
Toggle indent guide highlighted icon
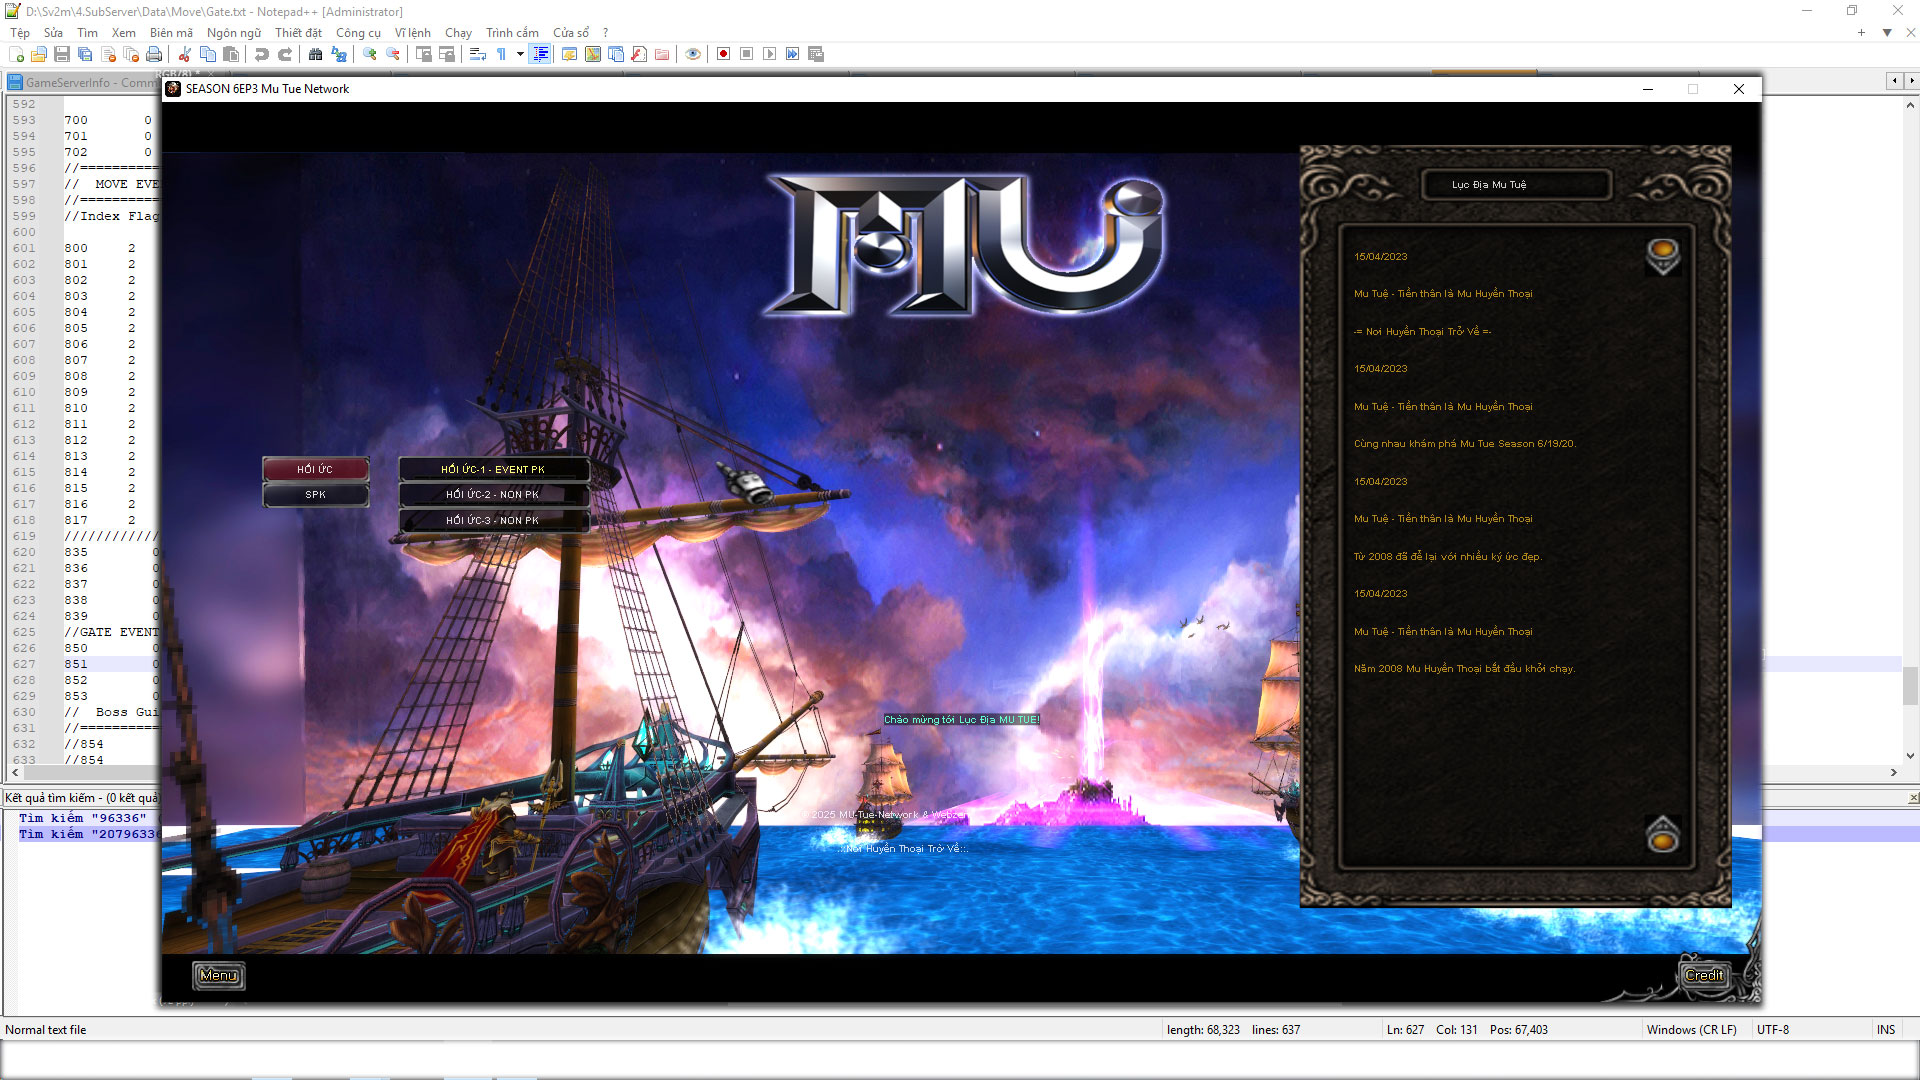541,54
